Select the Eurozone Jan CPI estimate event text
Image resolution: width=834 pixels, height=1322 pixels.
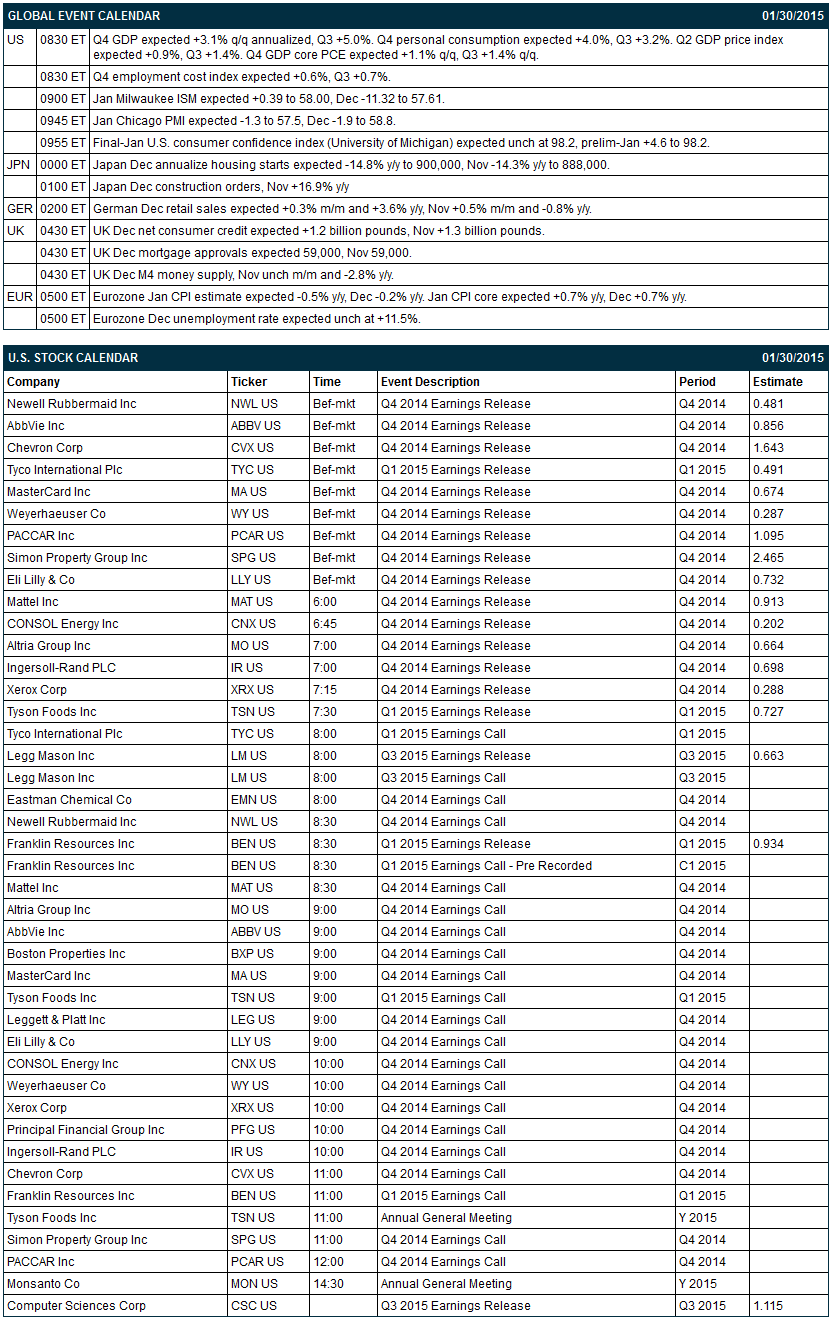(390, 297)
